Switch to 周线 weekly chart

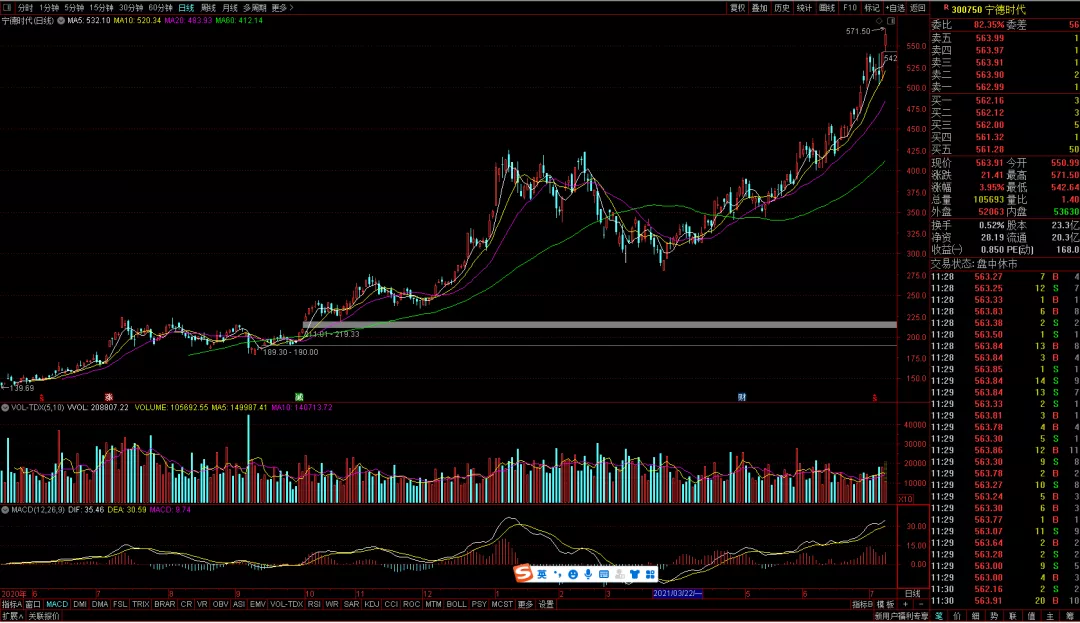click(208, 8)
